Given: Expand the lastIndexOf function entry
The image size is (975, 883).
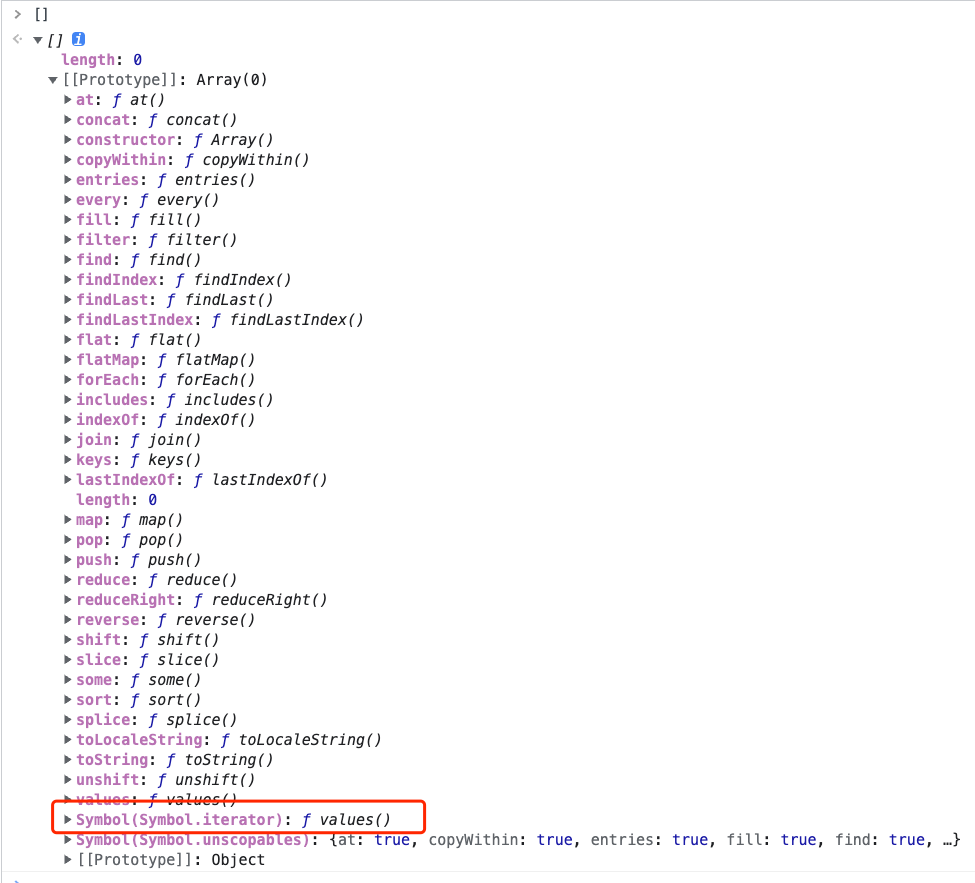Looking at the screenshot, I should (x=68, y=479).
